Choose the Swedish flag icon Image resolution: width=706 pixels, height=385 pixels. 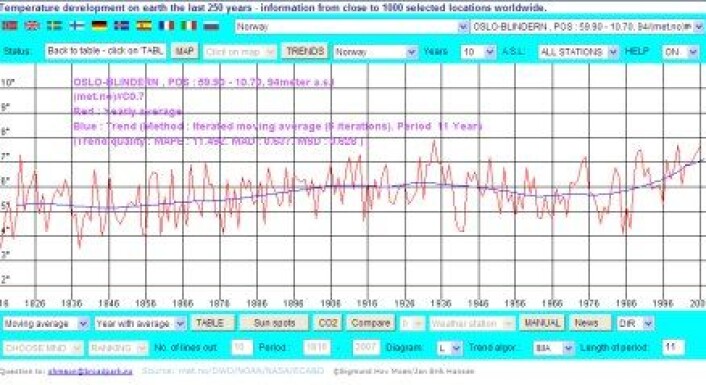[54, 26]
